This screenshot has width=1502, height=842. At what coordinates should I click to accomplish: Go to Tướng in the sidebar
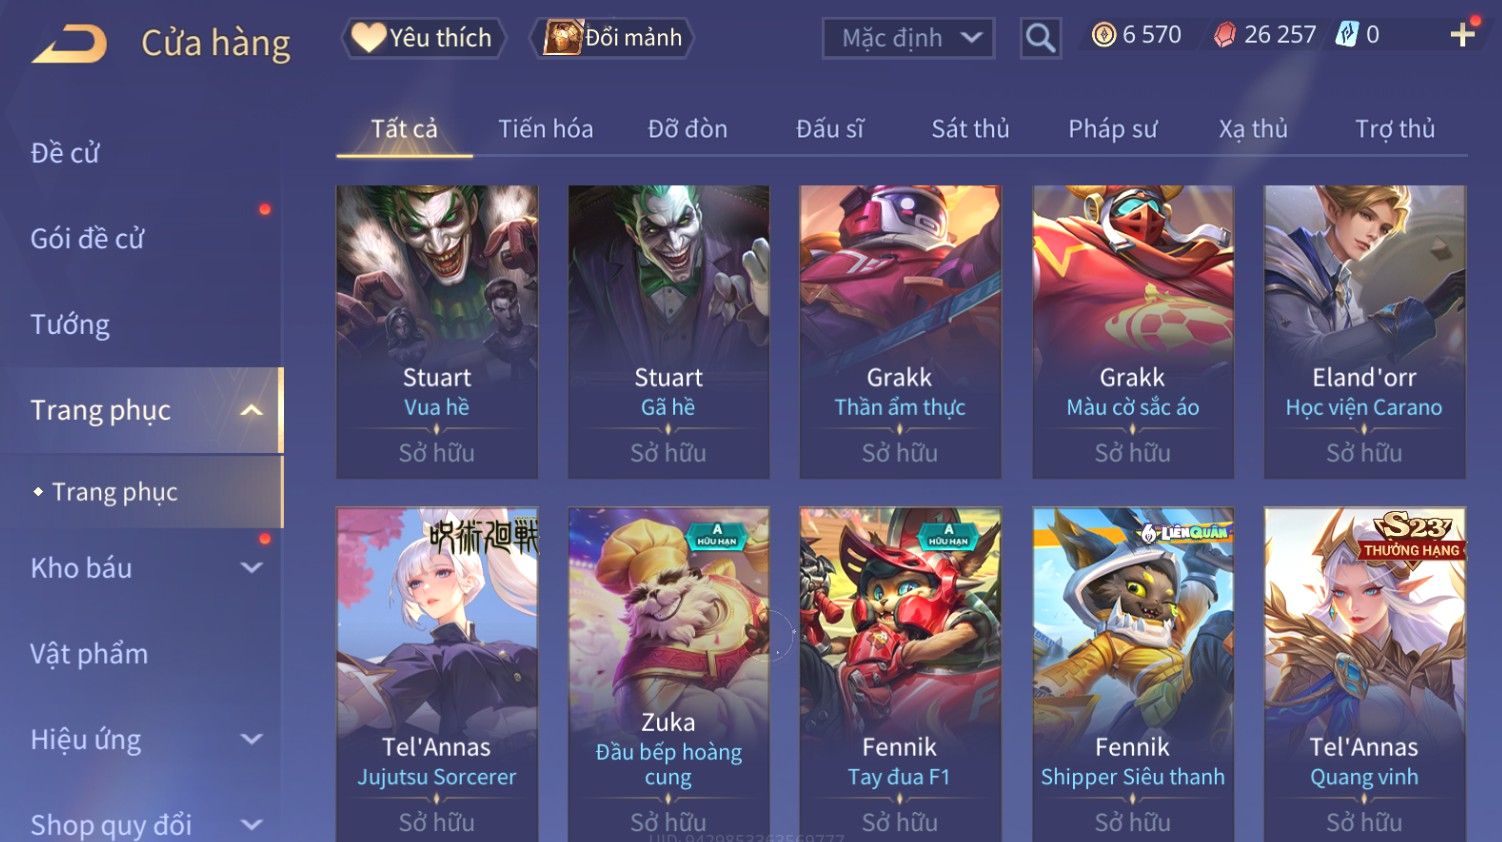[70, 325]
